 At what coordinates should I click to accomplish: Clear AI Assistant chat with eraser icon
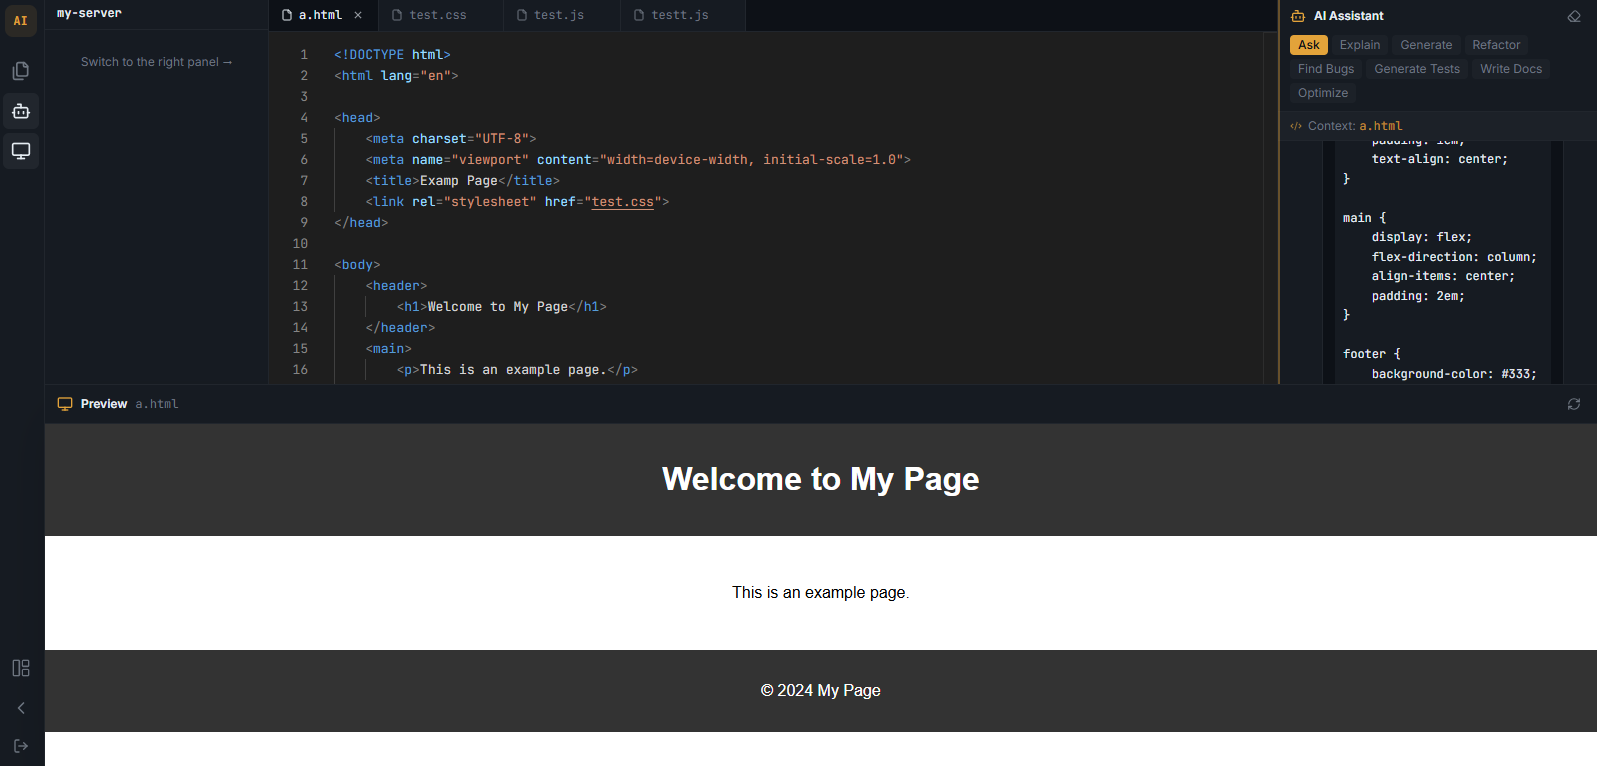click(x=1574, y=16)
